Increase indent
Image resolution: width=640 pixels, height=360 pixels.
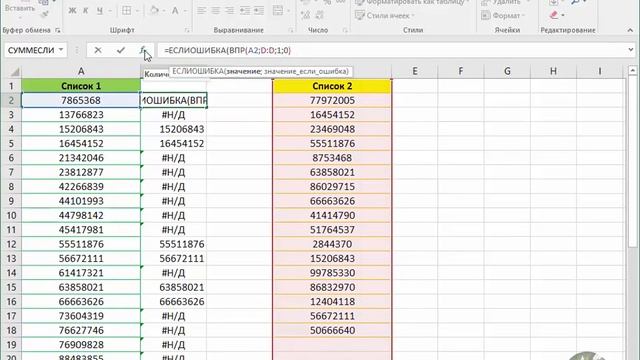259,11
